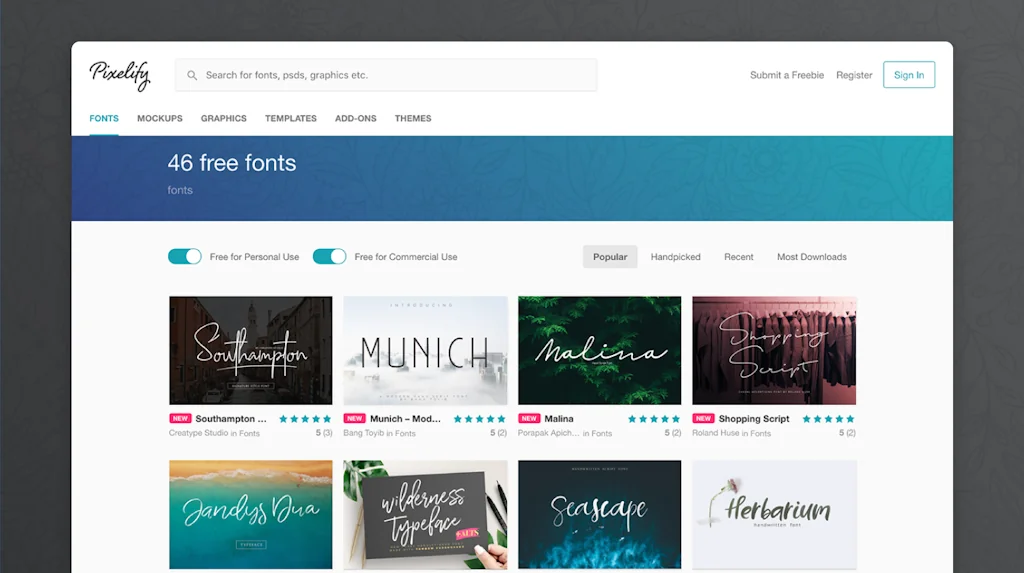The image size is (1024, 573).
Task: Click the Register link
Action: [x=854, y=75]
